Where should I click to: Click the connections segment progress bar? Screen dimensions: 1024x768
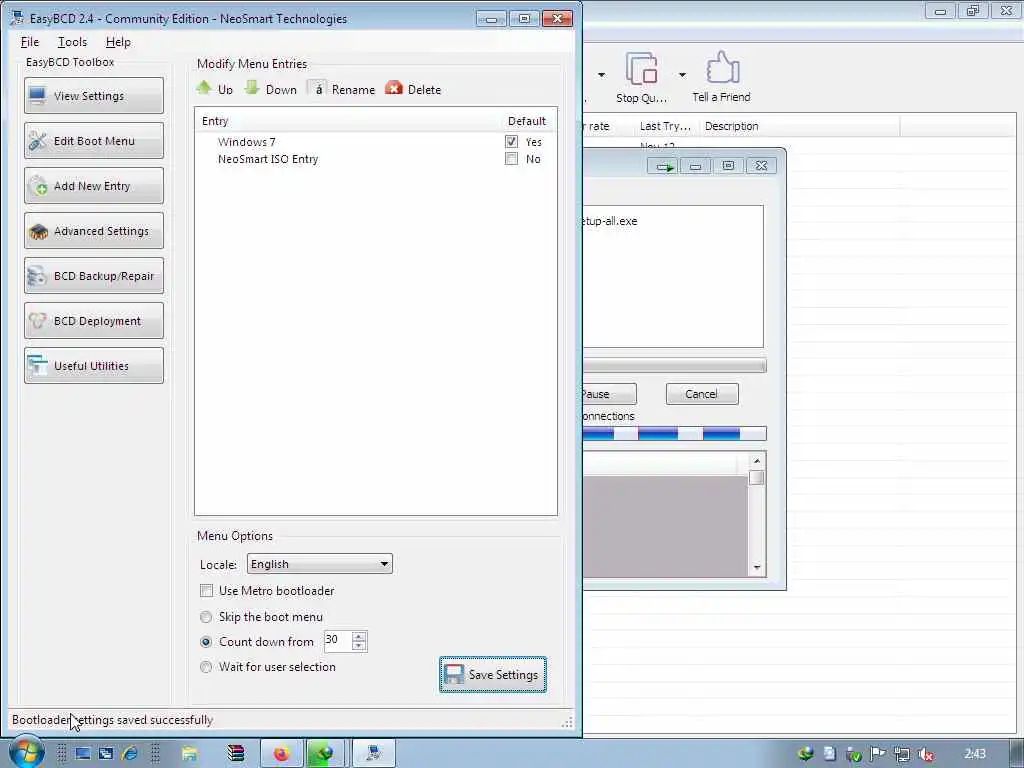[674, 433]
